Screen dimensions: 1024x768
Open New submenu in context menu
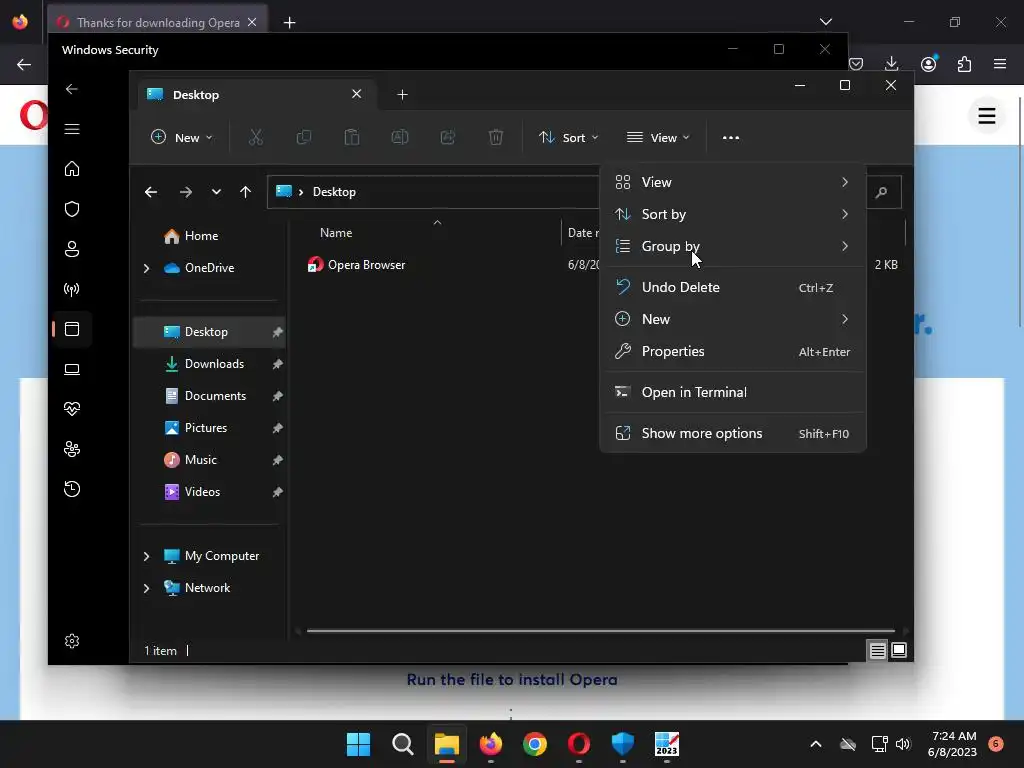[x=733, y=319]
